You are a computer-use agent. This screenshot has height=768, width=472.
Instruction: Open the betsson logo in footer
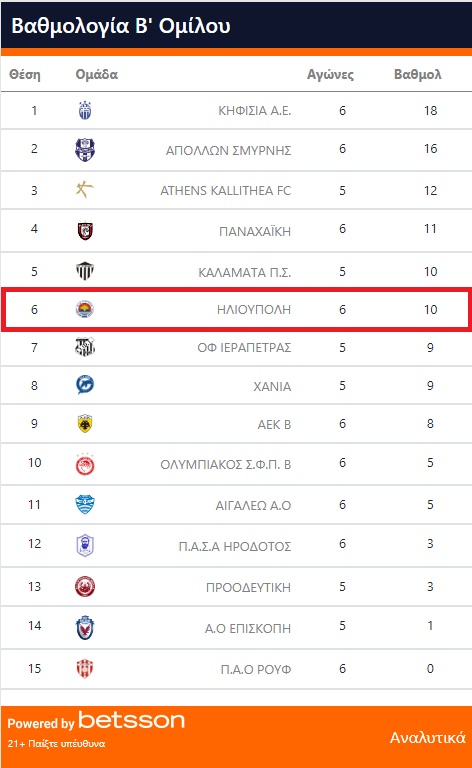[x=131, y=720]
